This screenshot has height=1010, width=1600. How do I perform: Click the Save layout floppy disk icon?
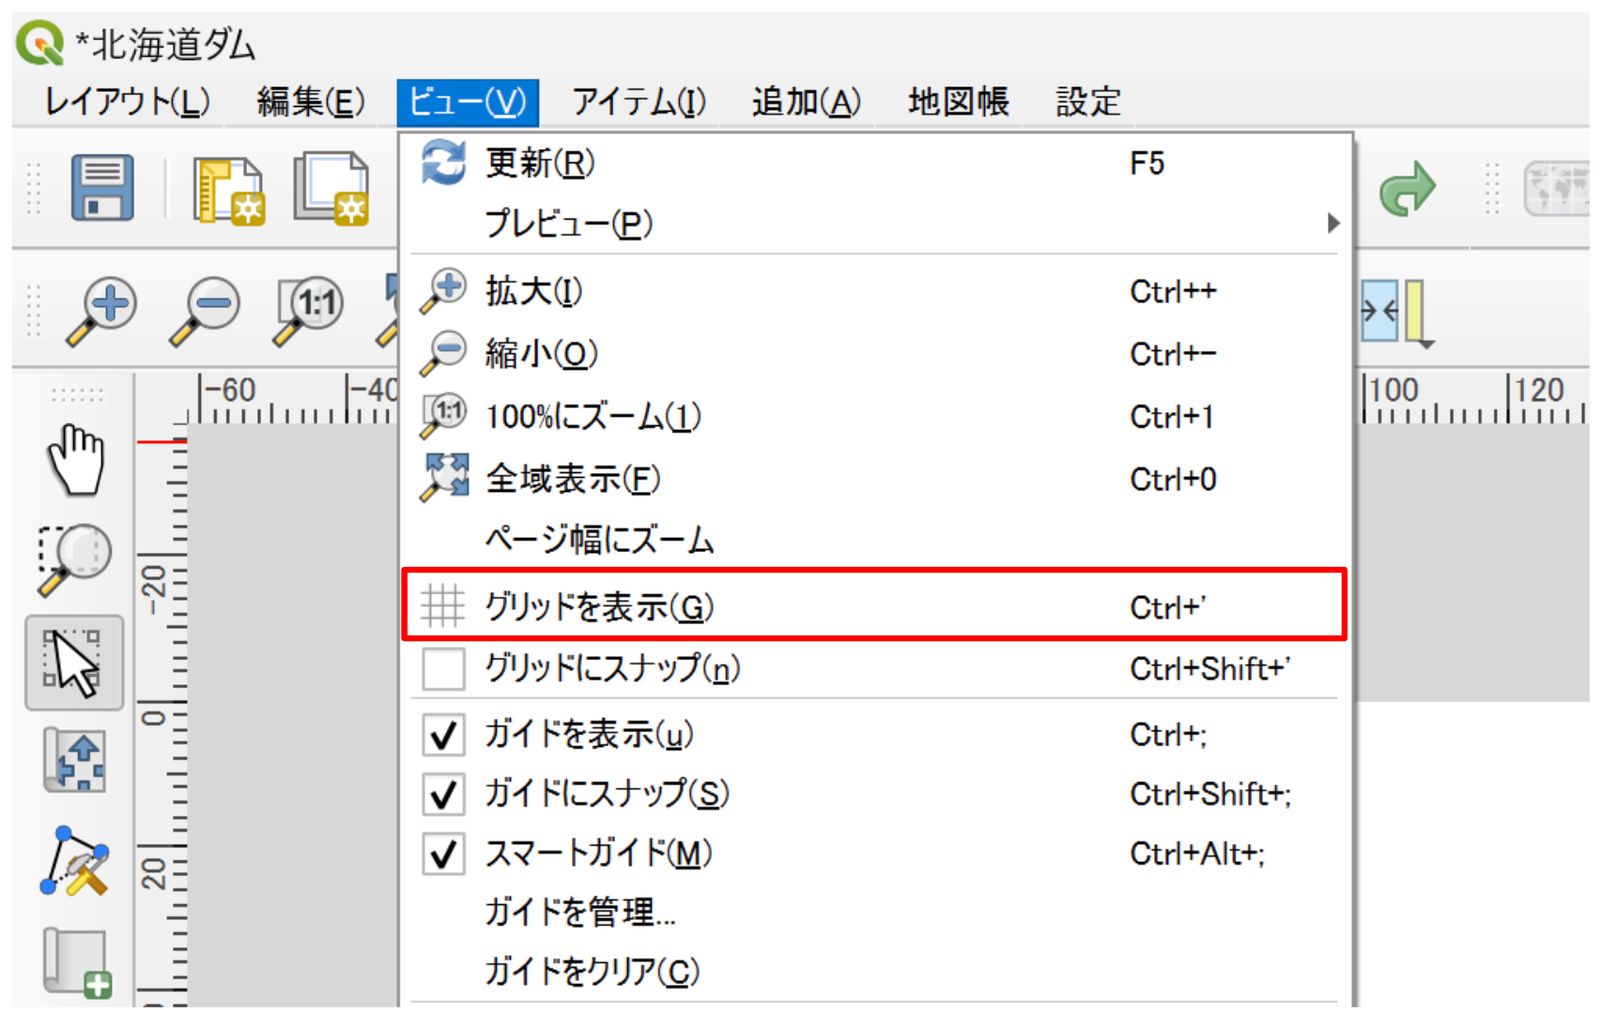point(102,188)
